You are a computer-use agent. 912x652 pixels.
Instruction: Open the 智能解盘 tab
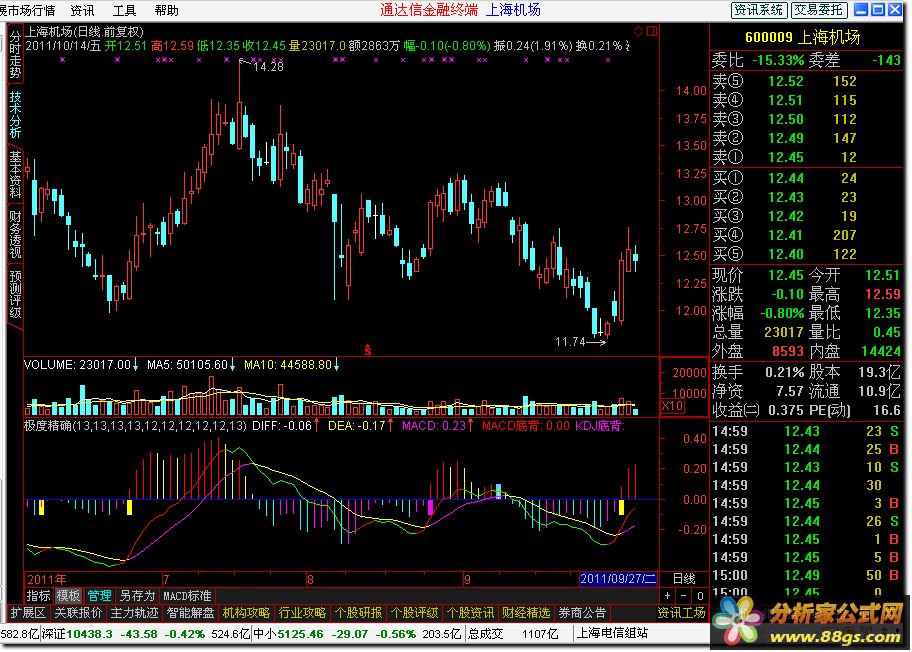point(190,613)
